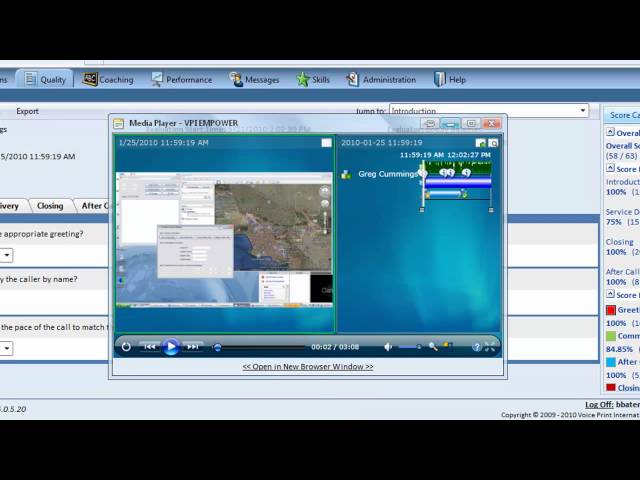Click the magnifier icon in timeline pane header
This screenshot has width=640, height=480.
493,143
